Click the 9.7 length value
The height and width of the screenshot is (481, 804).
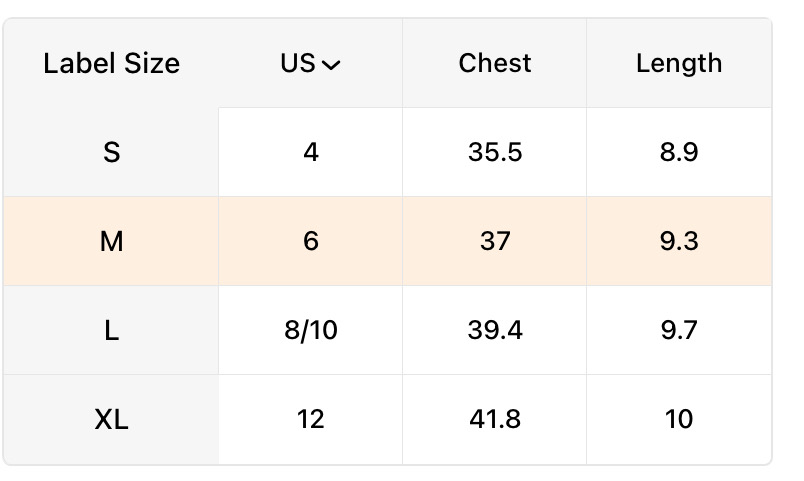[679, 330]
